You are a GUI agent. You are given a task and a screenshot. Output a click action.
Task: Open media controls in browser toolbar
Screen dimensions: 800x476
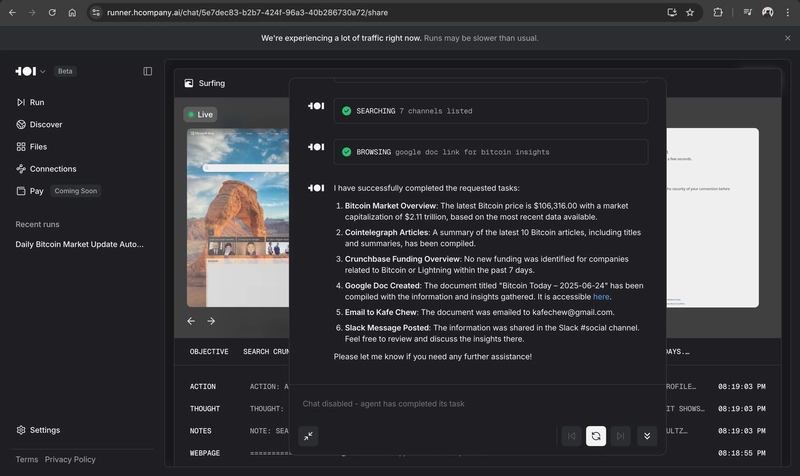[747, 12]
